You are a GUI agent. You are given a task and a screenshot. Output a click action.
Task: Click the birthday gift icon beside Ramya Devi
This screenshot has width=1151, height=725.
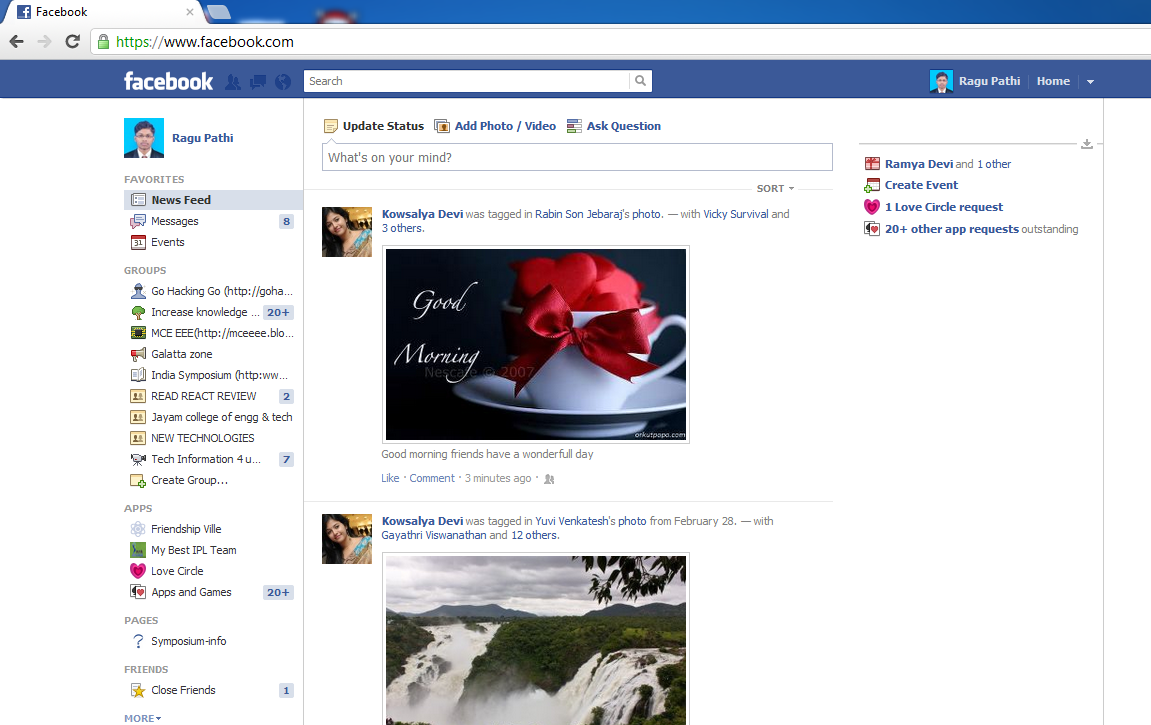(872, 164)
